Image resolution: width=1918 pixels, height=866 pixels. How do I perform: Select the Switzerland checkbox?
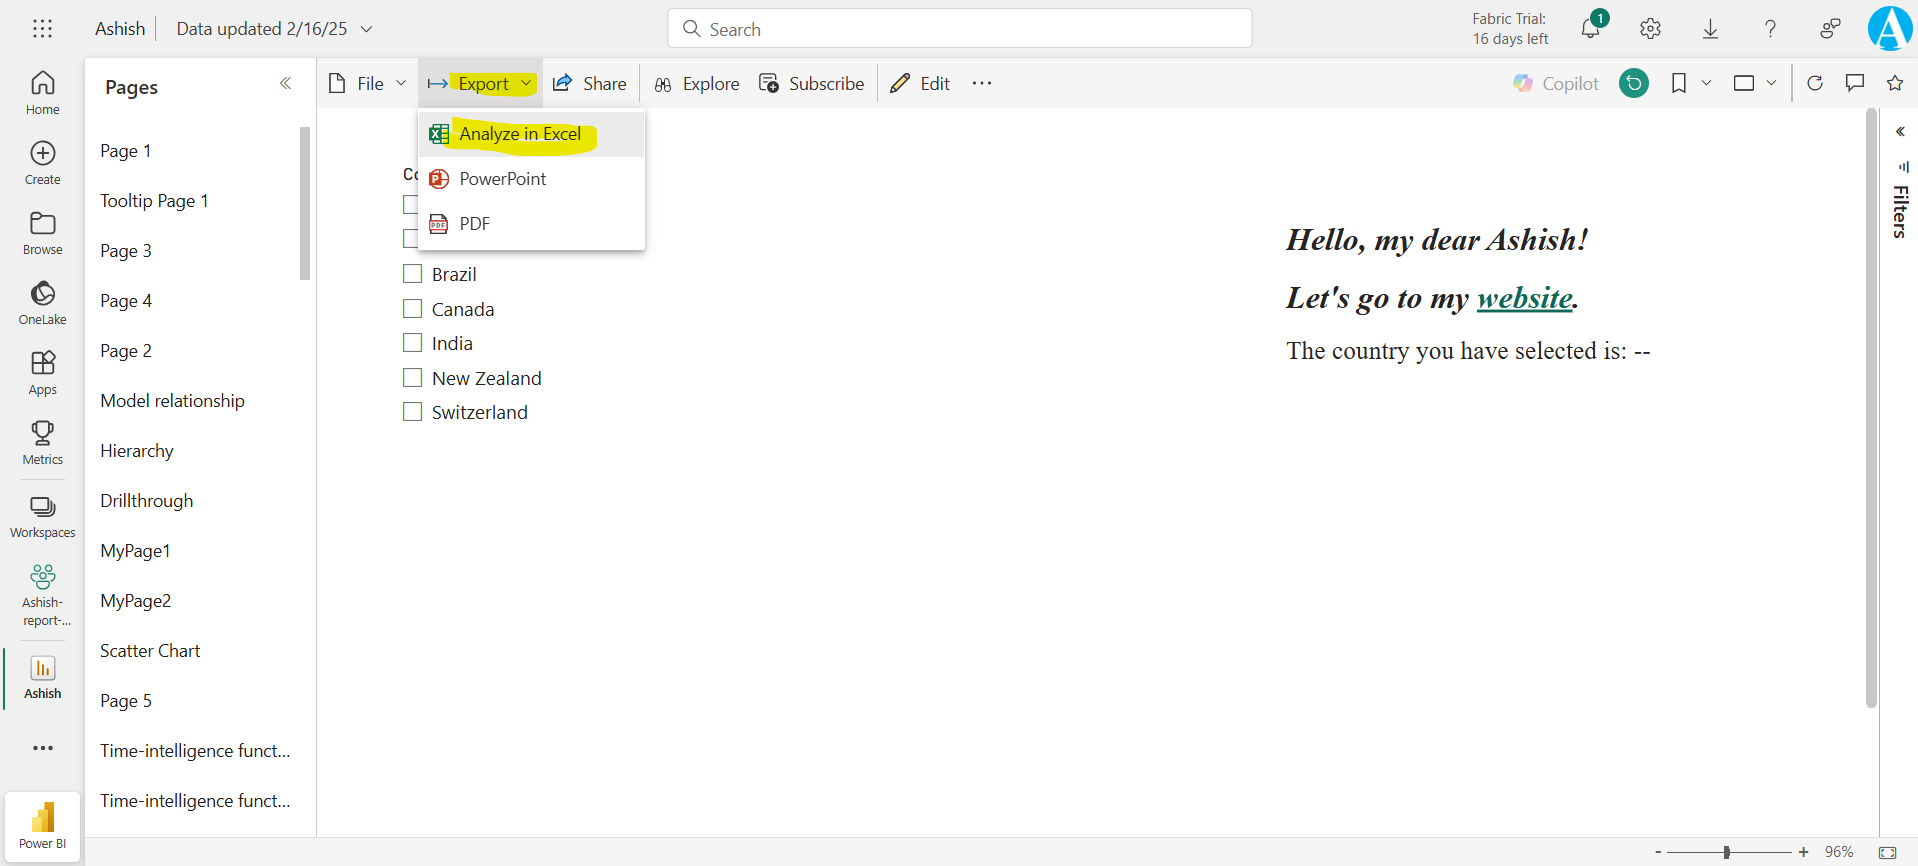coord(412,412)
